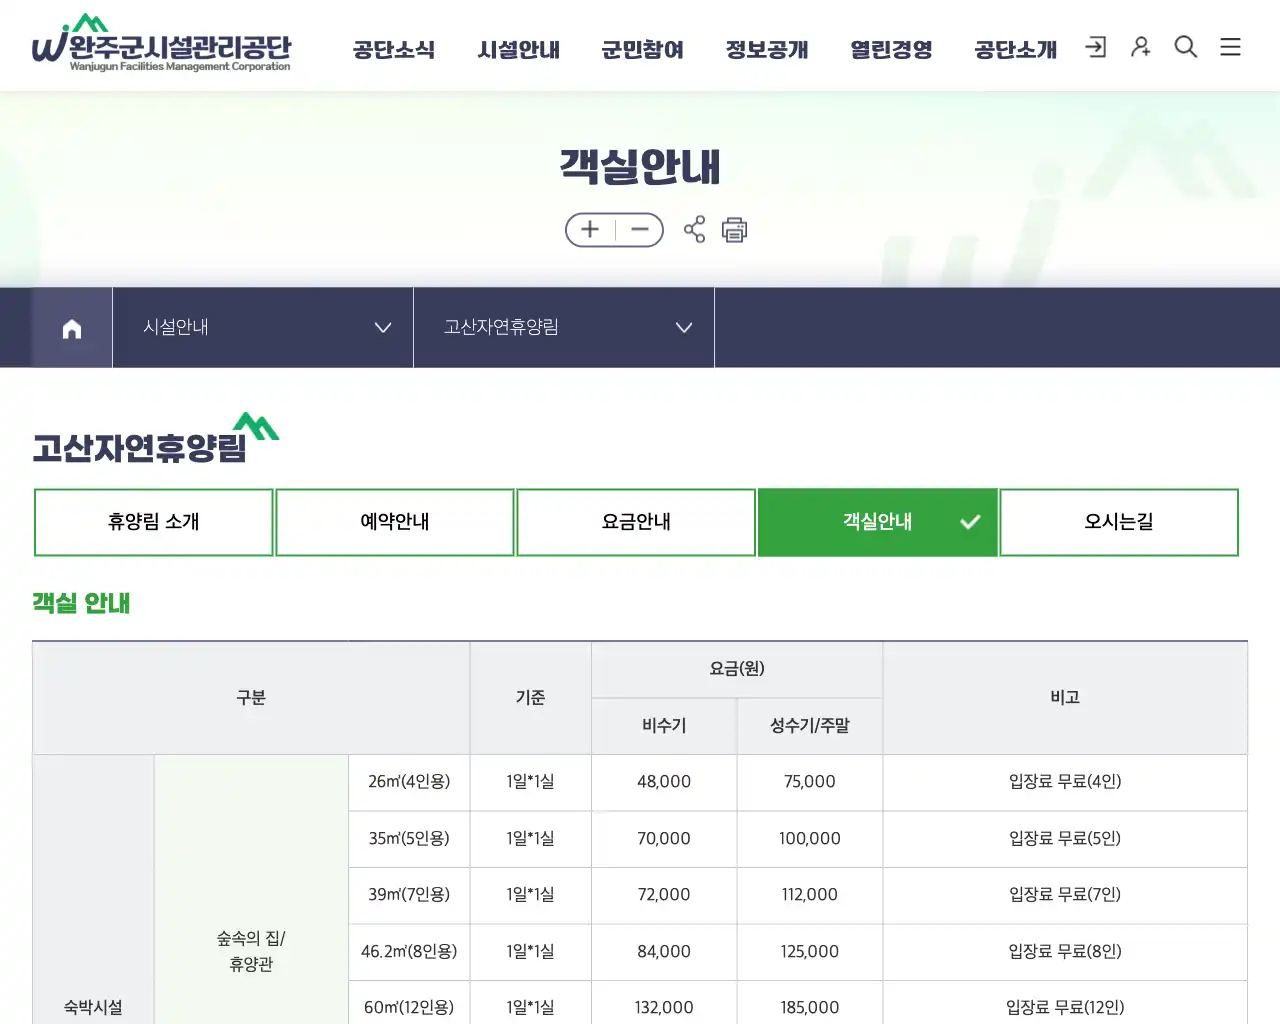This screenshot has width=1280, height=1024.
Task: Expand the 고산자연휴양림 breadcrumb dropdown
Action: pos(564,328)
